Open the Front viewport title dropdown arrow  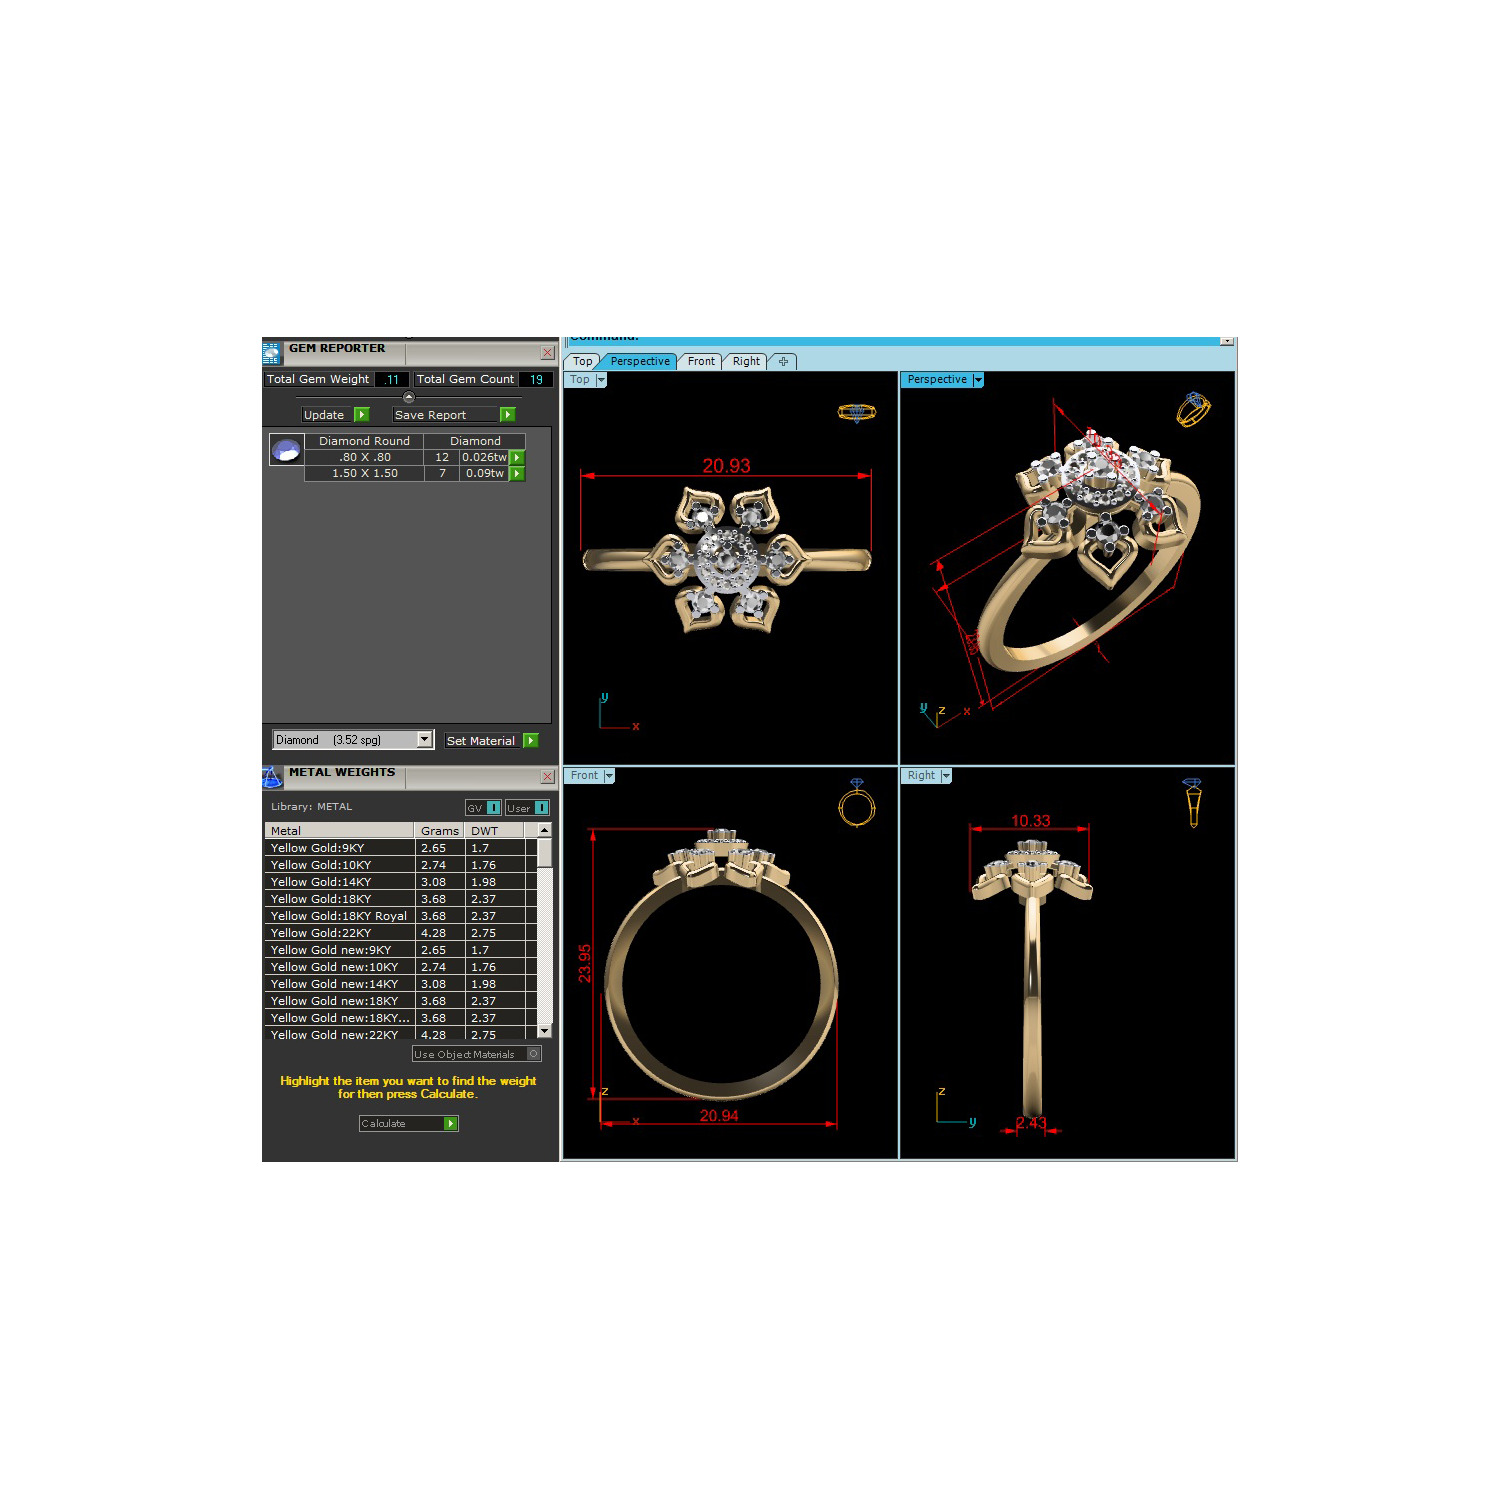click(609, 776)
